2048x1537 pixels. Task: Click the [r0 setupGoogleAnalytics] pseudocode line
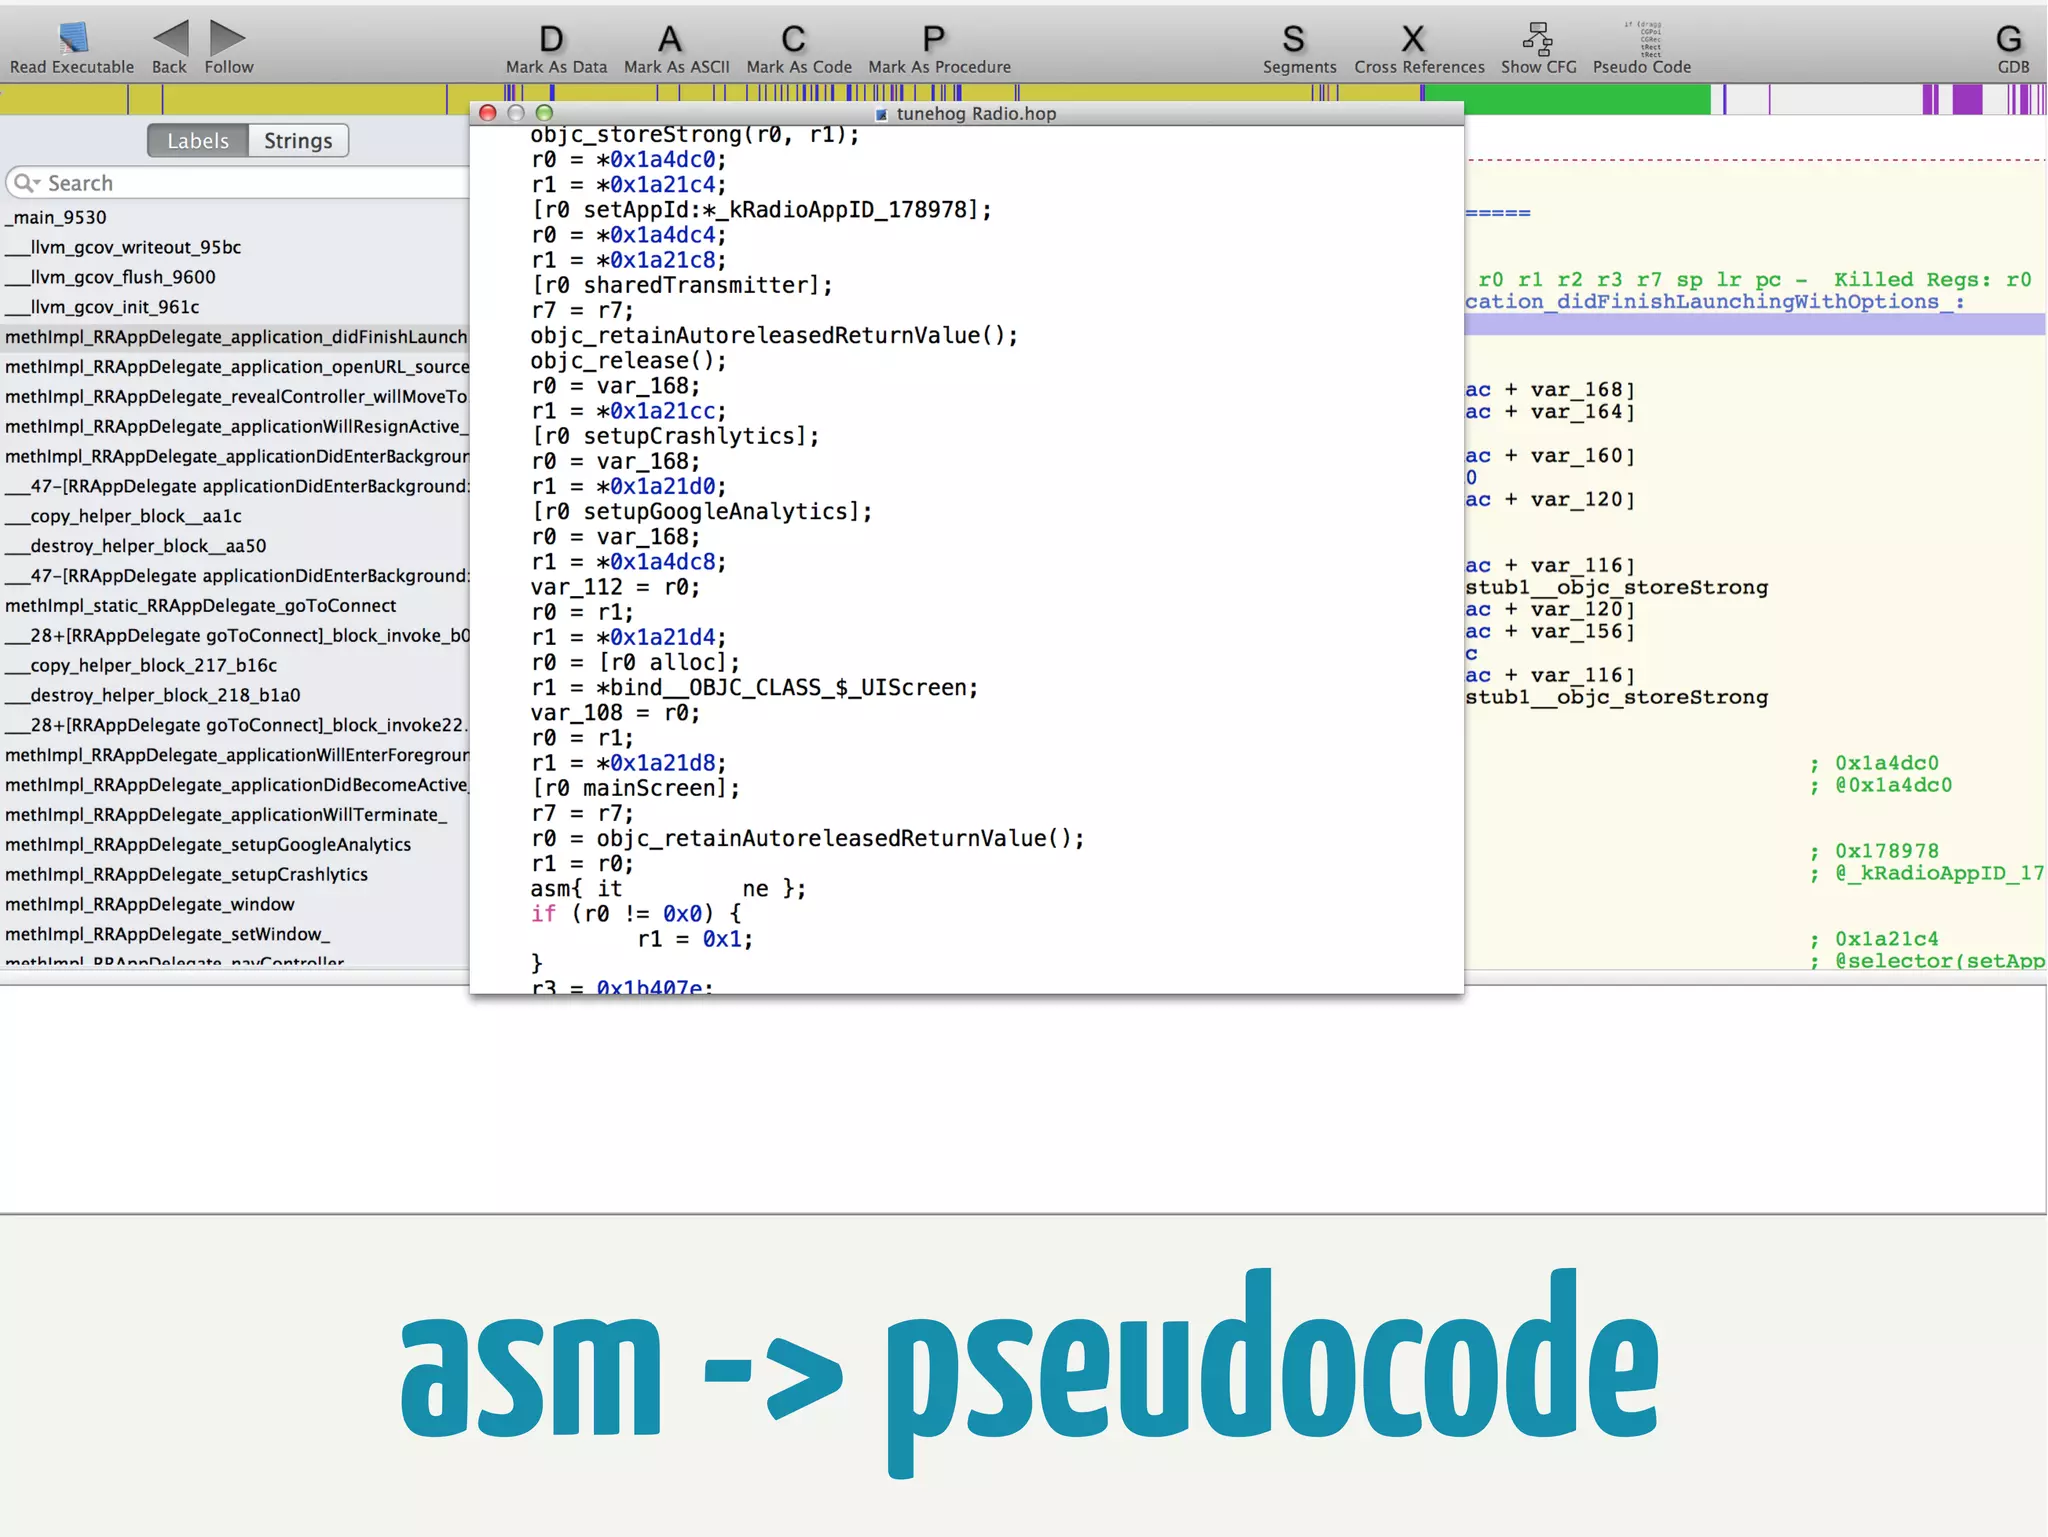pyautogui.click(x=701, y=512)
